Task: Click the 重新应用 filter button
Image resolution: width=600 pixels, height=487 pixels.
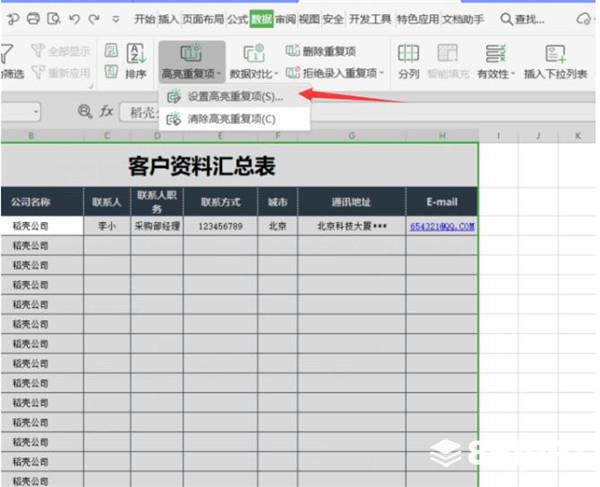Action: click(x=60, y=72)
